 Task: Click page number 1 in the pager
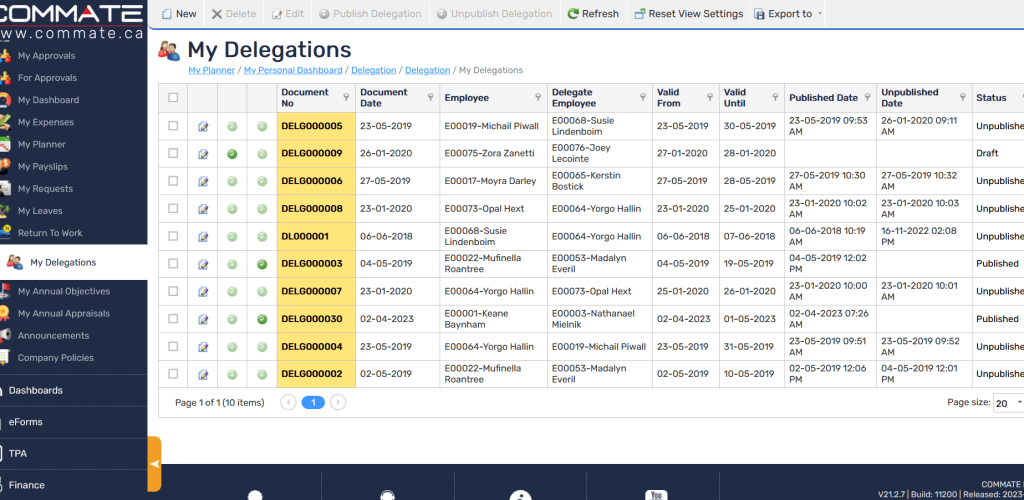pyautogui.click(x=313, y=403)
